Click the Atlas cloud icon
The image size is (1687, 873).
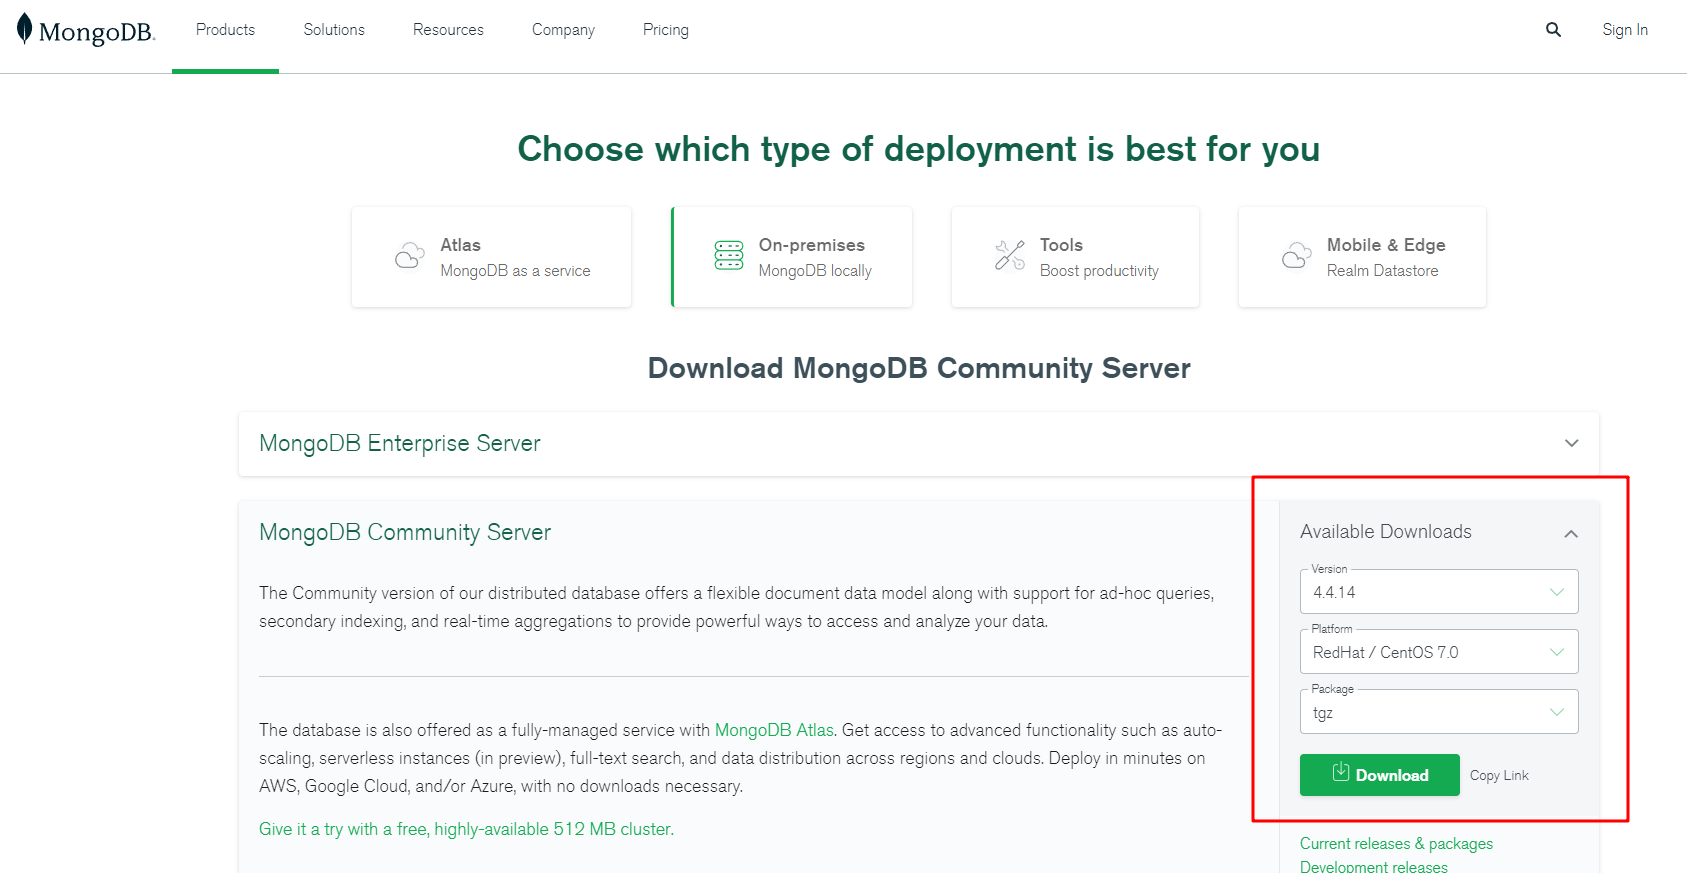[409, 256]
